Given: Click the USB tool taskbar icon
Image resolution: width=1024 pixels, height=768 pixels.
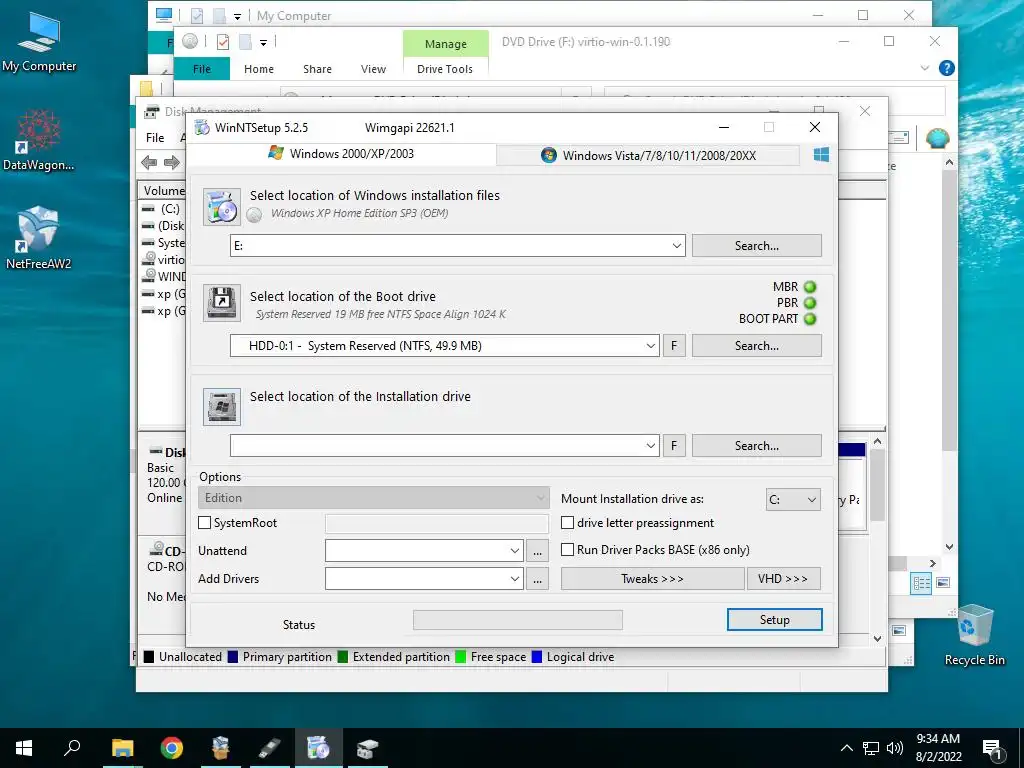Looking at the screenshot, I should coord(269,748).
